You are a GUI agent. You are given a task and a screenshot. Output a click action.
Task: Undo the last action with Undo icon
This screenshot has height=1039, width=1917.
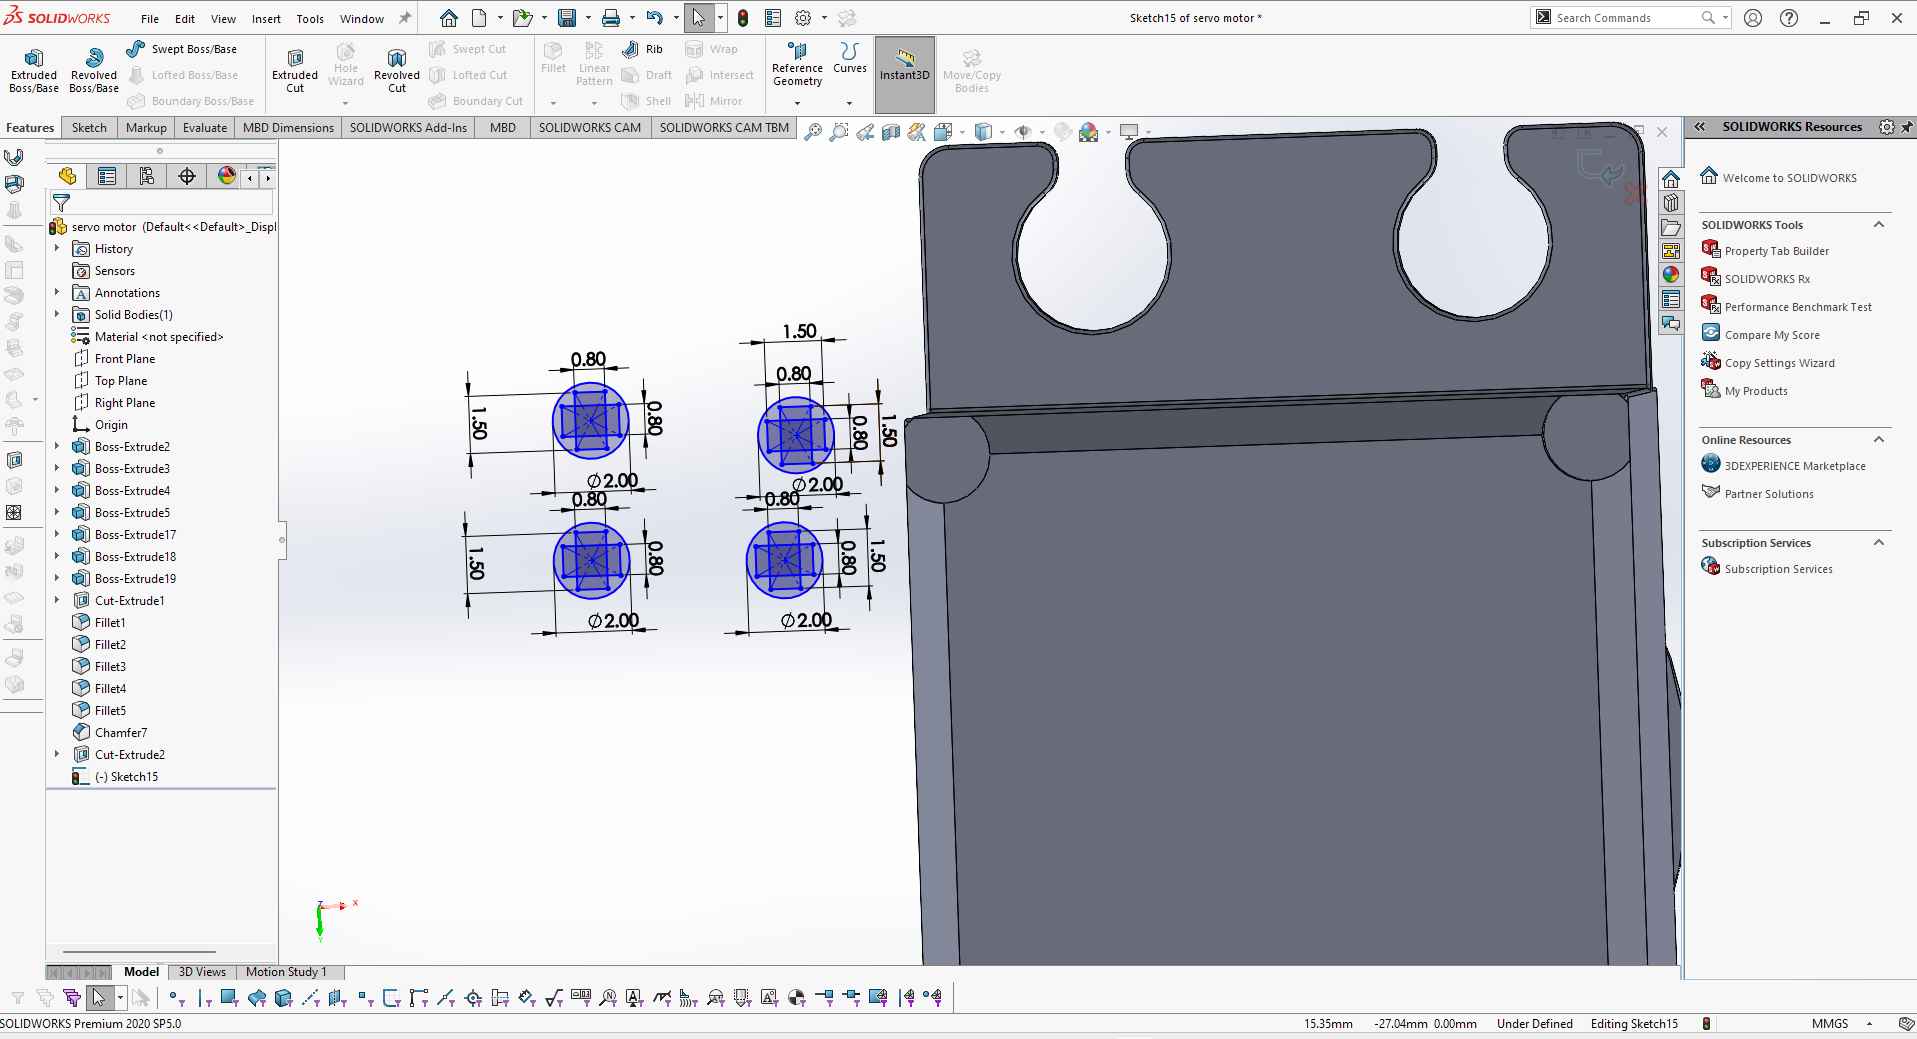[655, 18]
